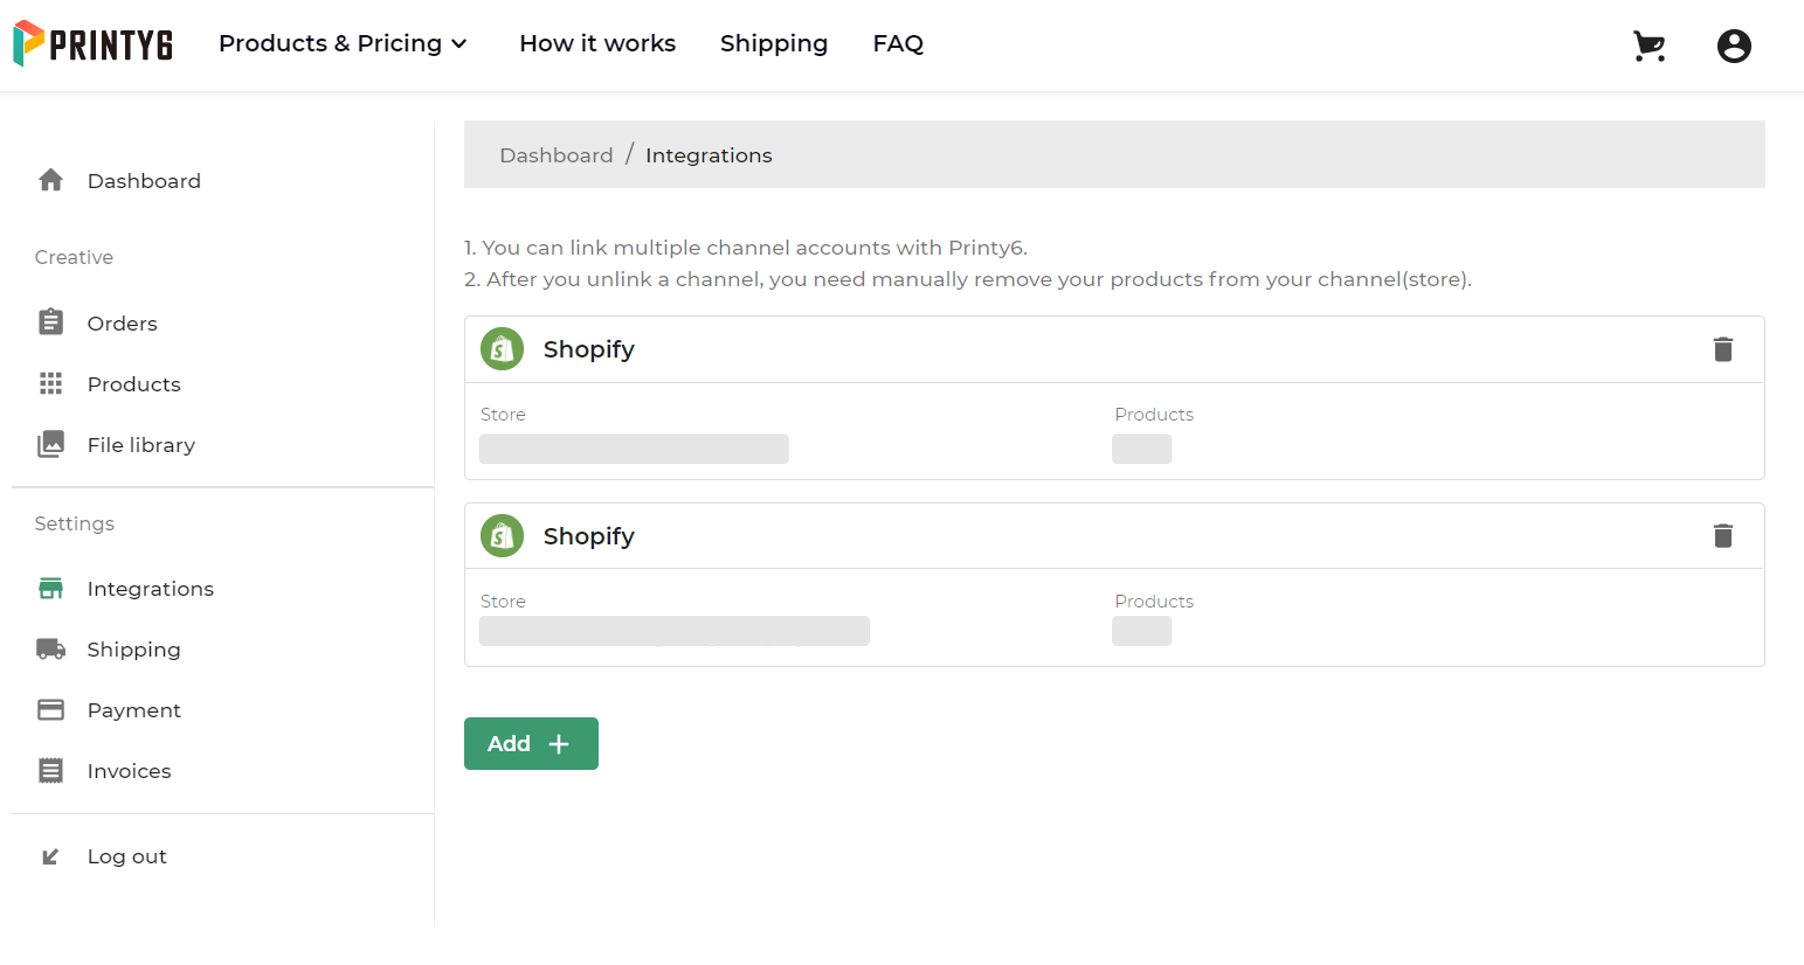Screen dimensions: 1804x965
Task: Delete the second Shopify integration
Action: point(1722,536)
